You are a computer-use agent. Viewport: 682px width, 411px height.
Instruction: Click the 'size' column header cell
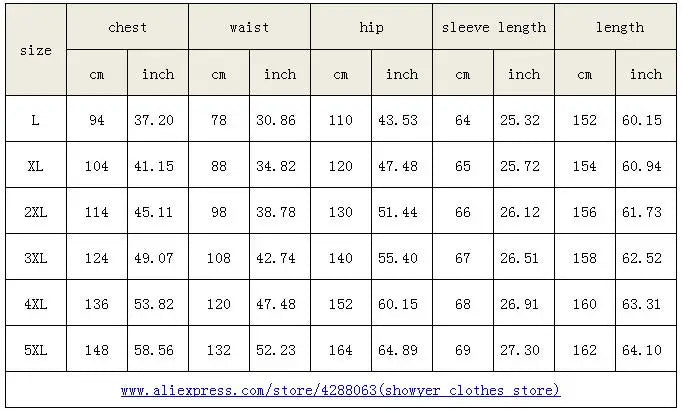(x=36, y=50)
